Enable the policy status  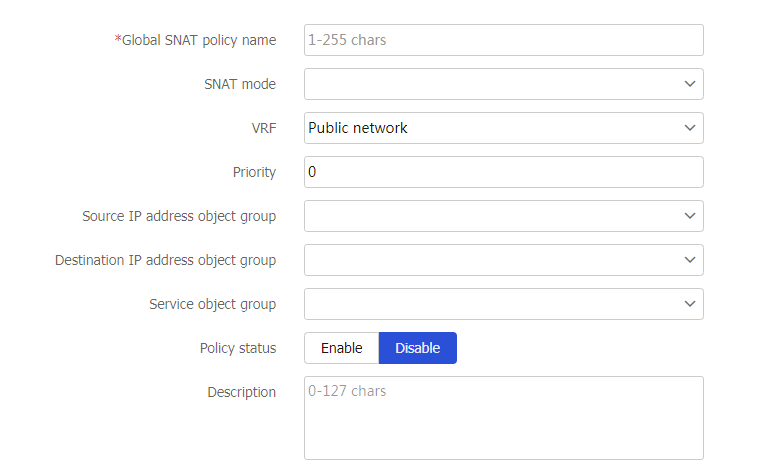(x=341, y=348)
